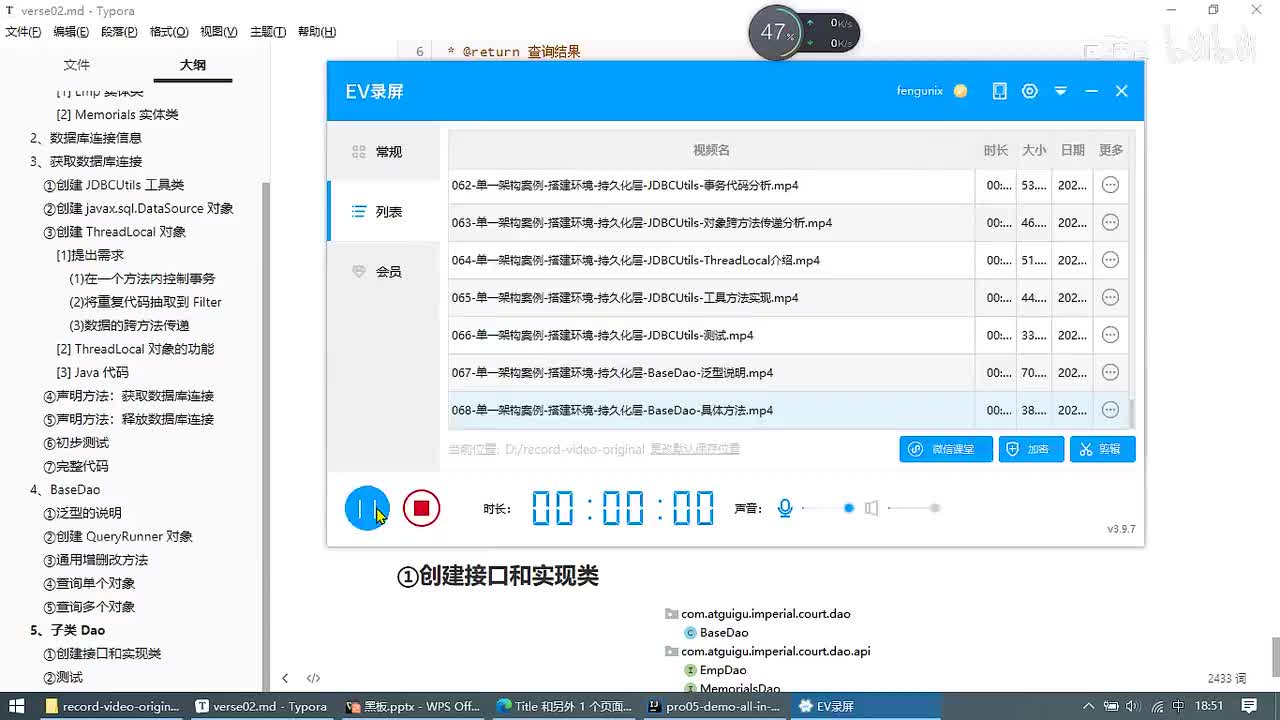Jump to outline item ⑦完整代码
1280x720 pixels.
76,466
